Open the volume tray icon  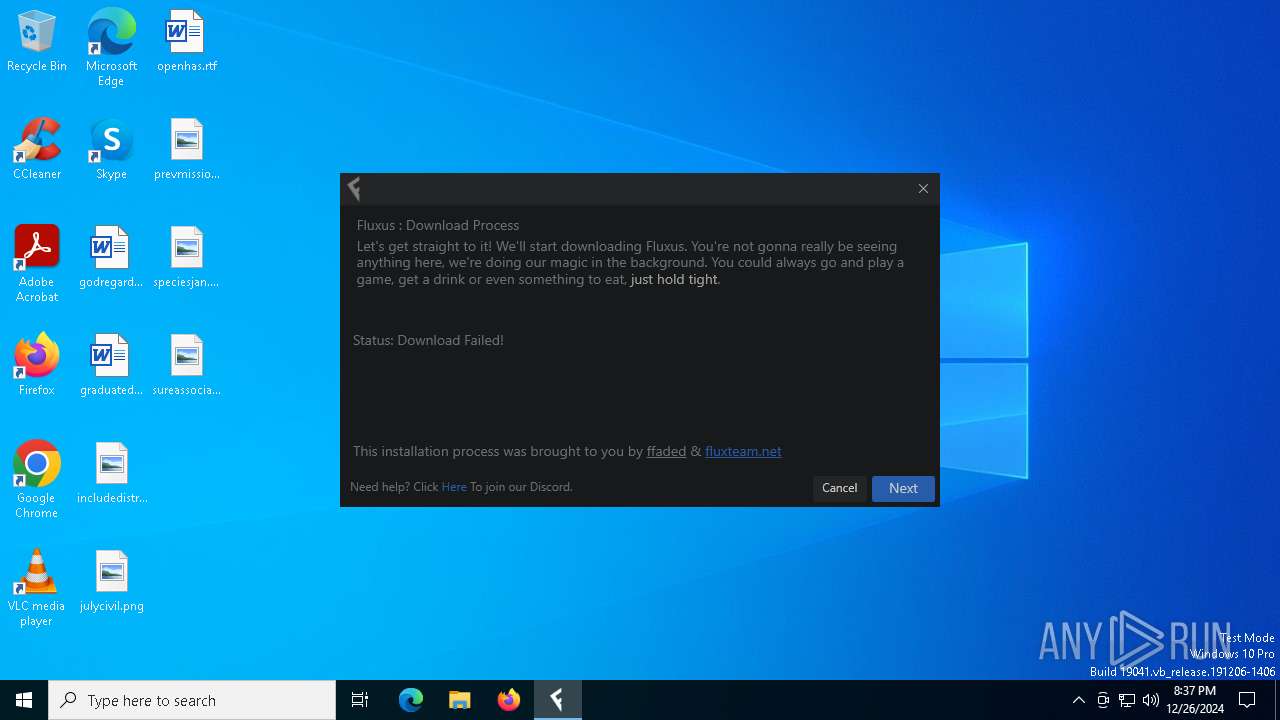point(1151,700)
